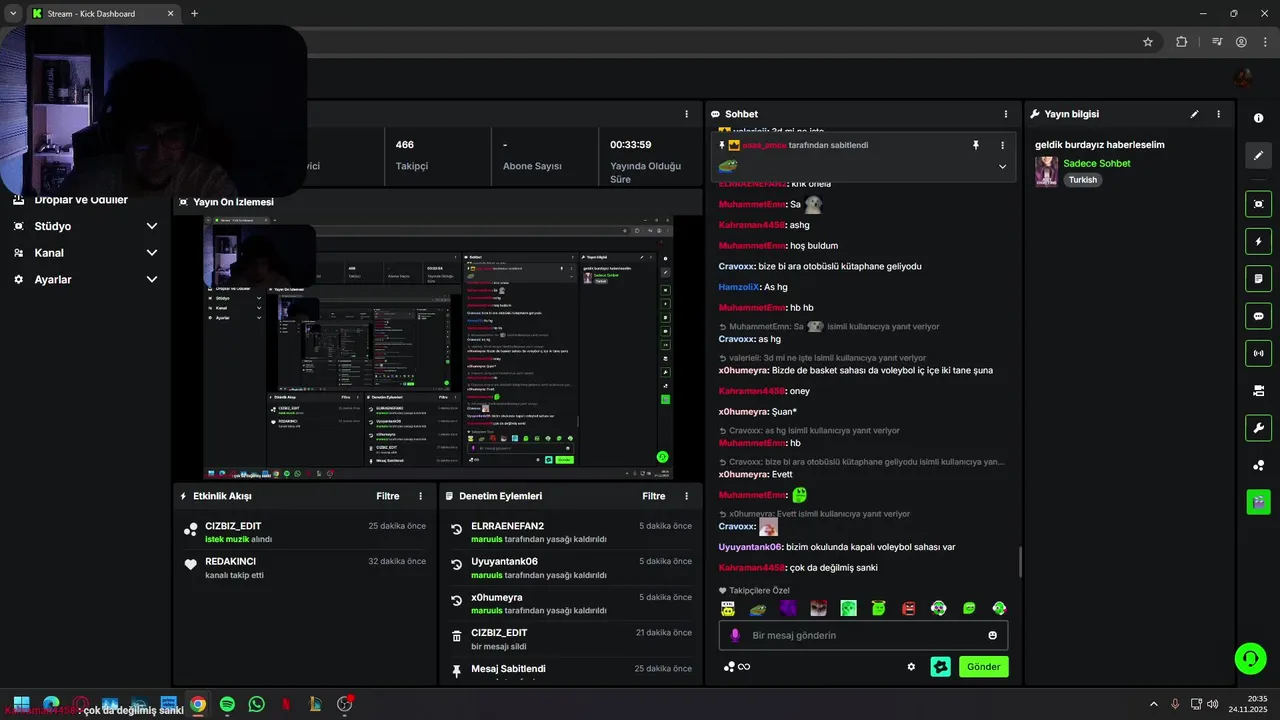Open OBS Studio from the taskbar
Viewport: 1280px width, 720px height.
coord(345,704)
